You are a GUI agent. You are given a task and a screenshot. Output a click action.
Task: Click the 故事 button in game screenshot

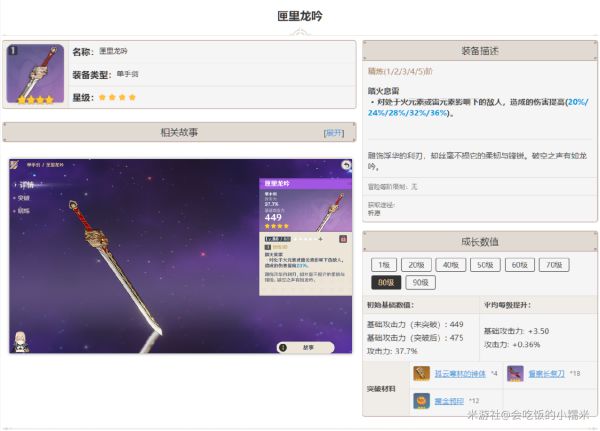pos(305,348)
